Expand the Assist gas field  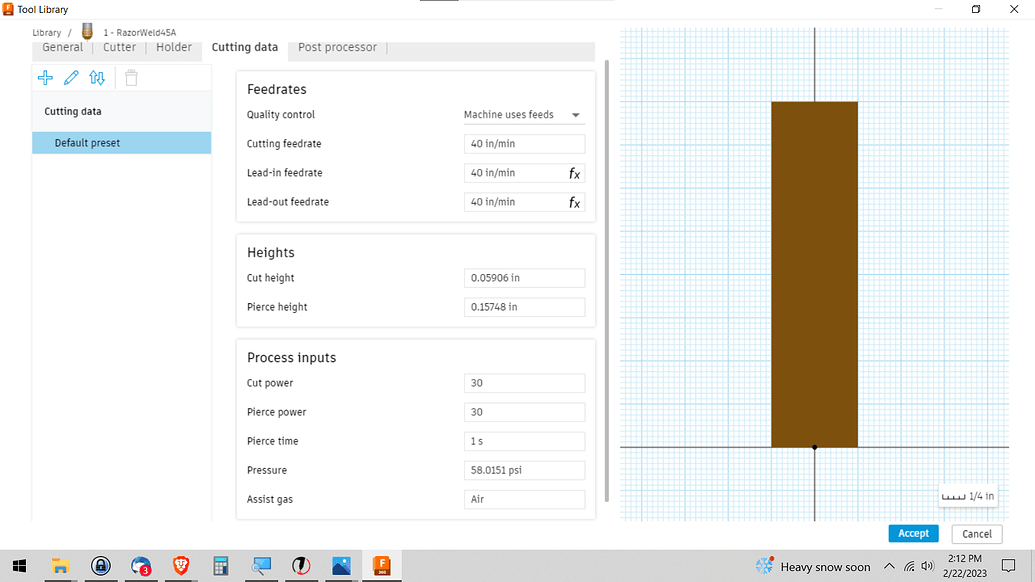coord(524,499)
